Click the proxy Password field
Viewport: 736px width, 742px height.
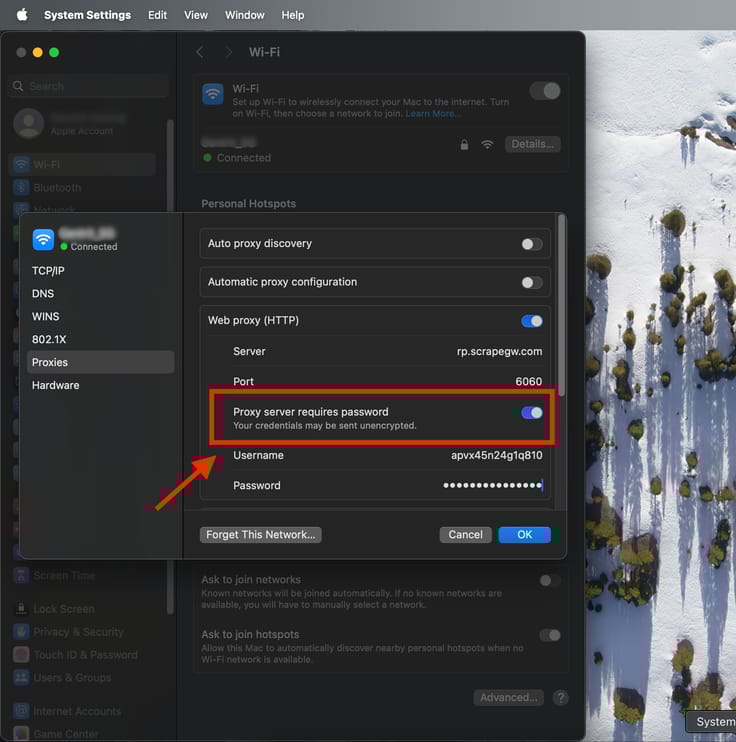491,485
